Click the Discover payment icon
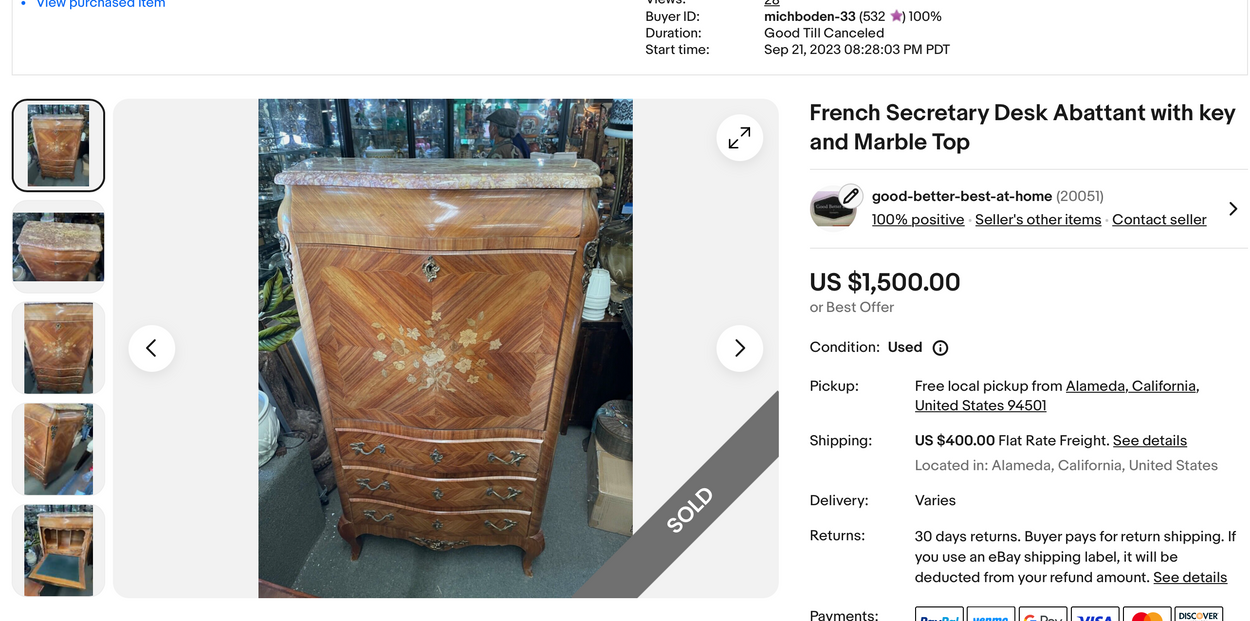 coord(1197,615)
